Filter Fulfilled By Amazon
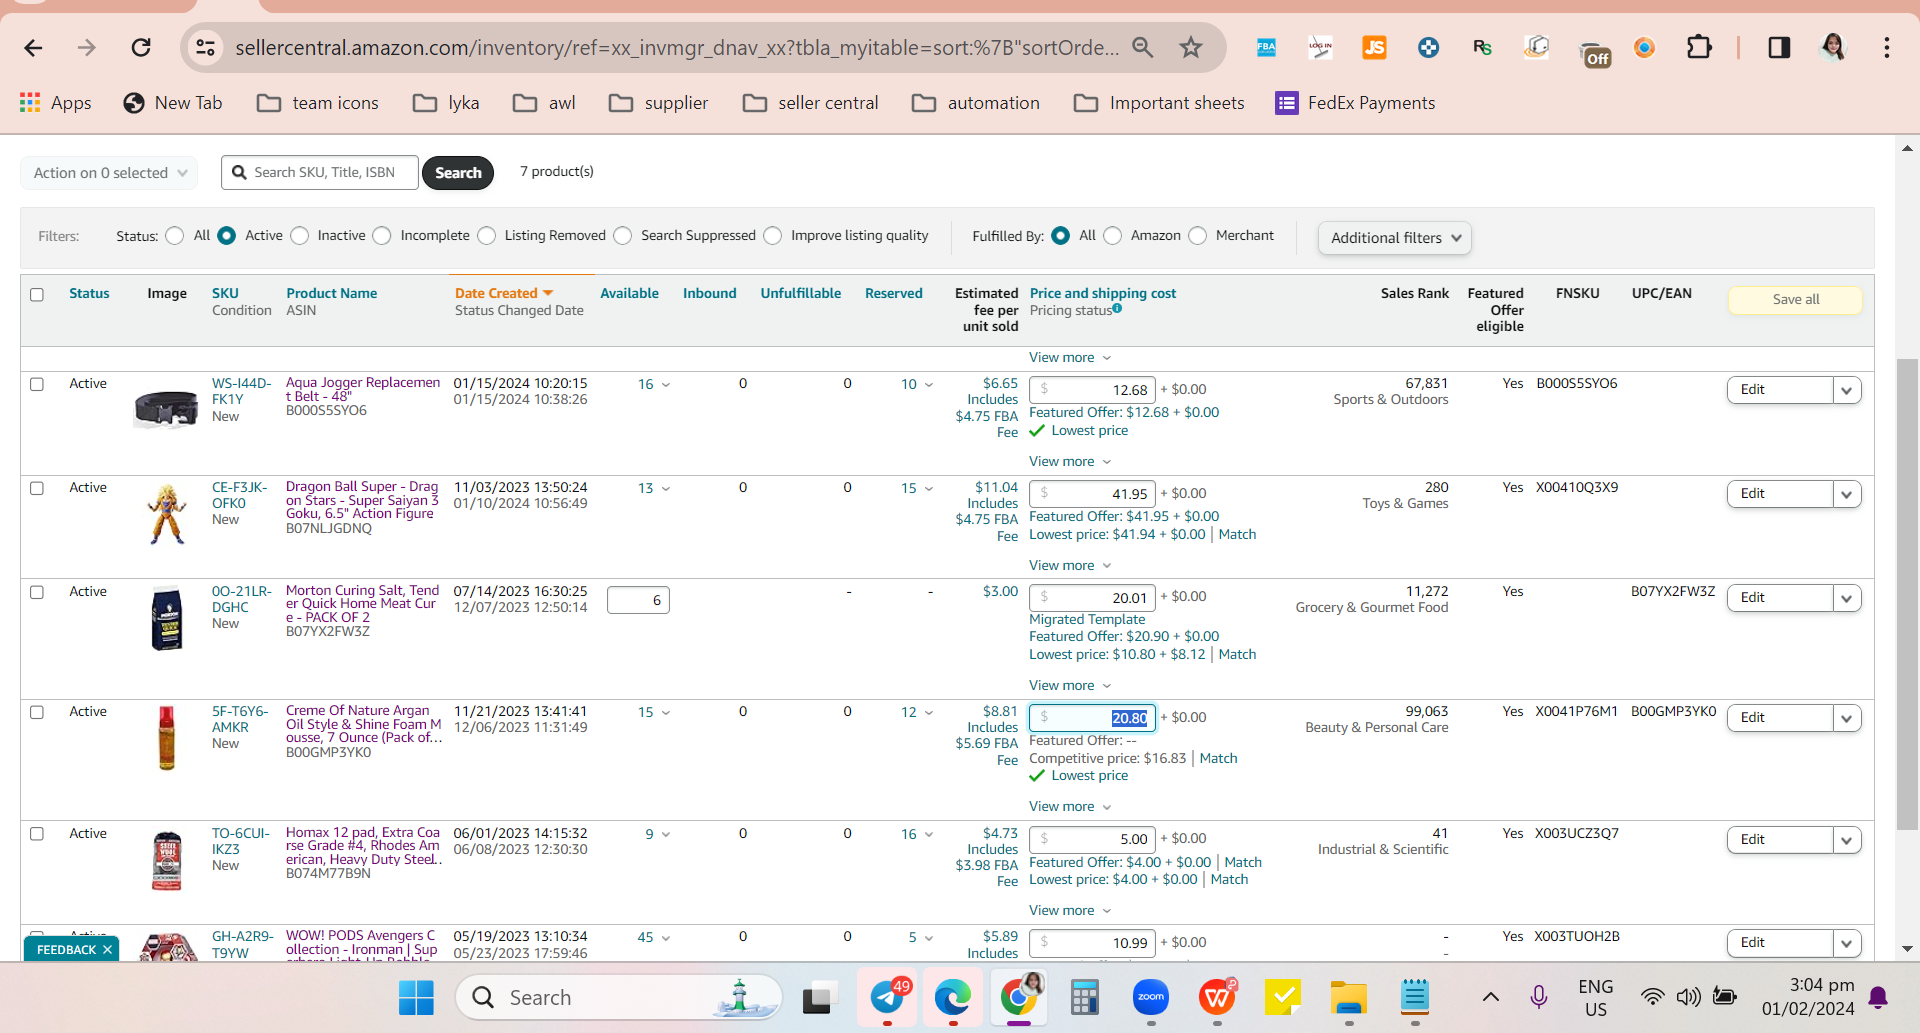 coord(1113,236)
